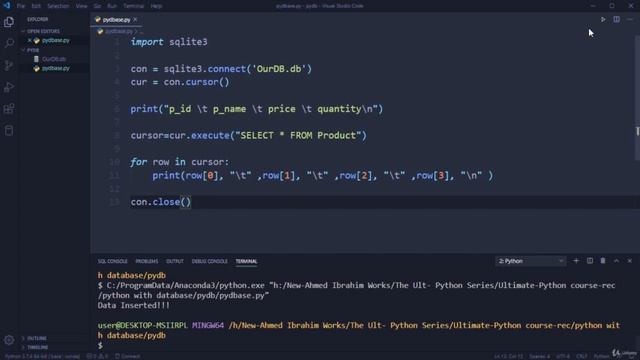Open the Search view in activity bar
The image size is (640, 360).
tap(9, 43)
